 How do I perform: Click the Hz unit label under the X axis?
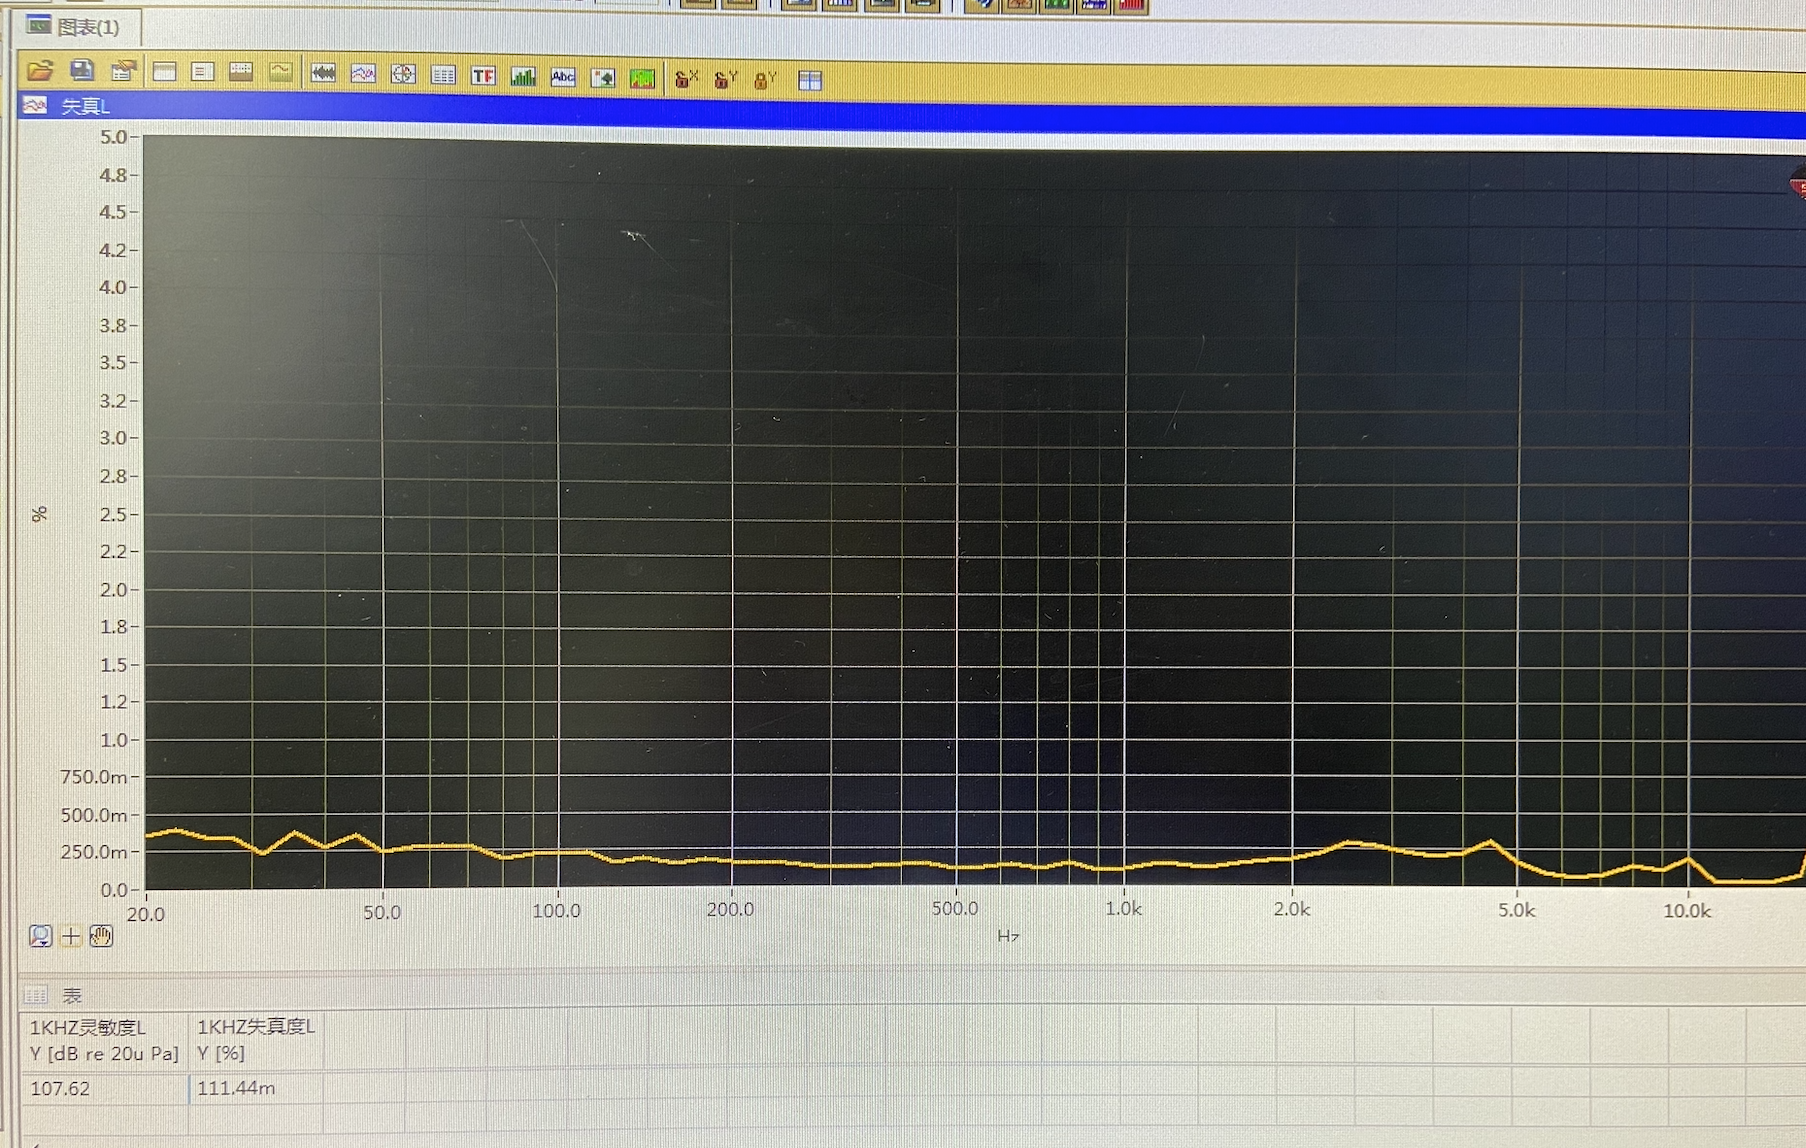[x=1008, y=936]
